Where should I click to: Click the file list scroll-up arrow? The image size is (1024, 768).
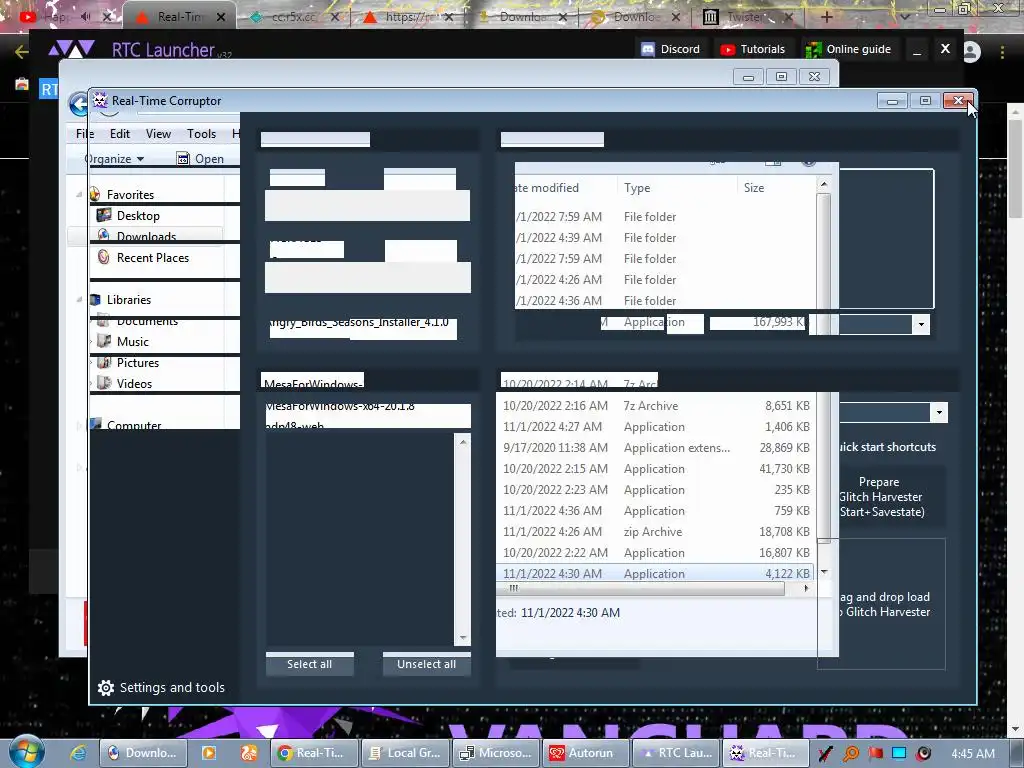click(824, 185)
